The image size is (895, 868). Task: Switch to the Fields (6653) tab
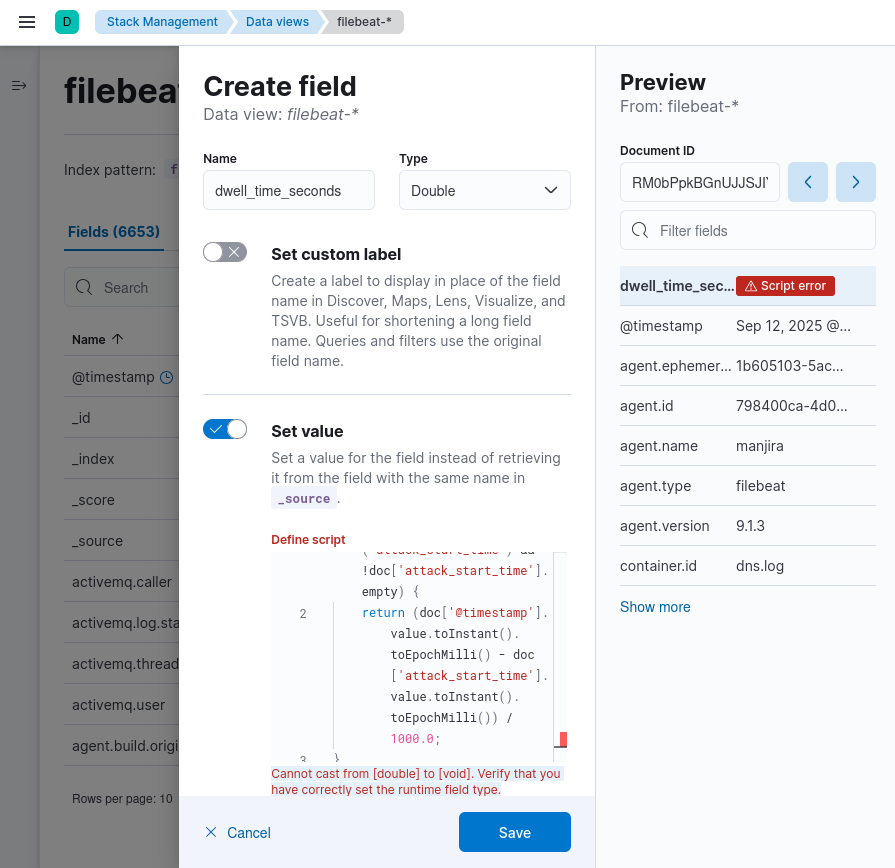coord(114,232)
